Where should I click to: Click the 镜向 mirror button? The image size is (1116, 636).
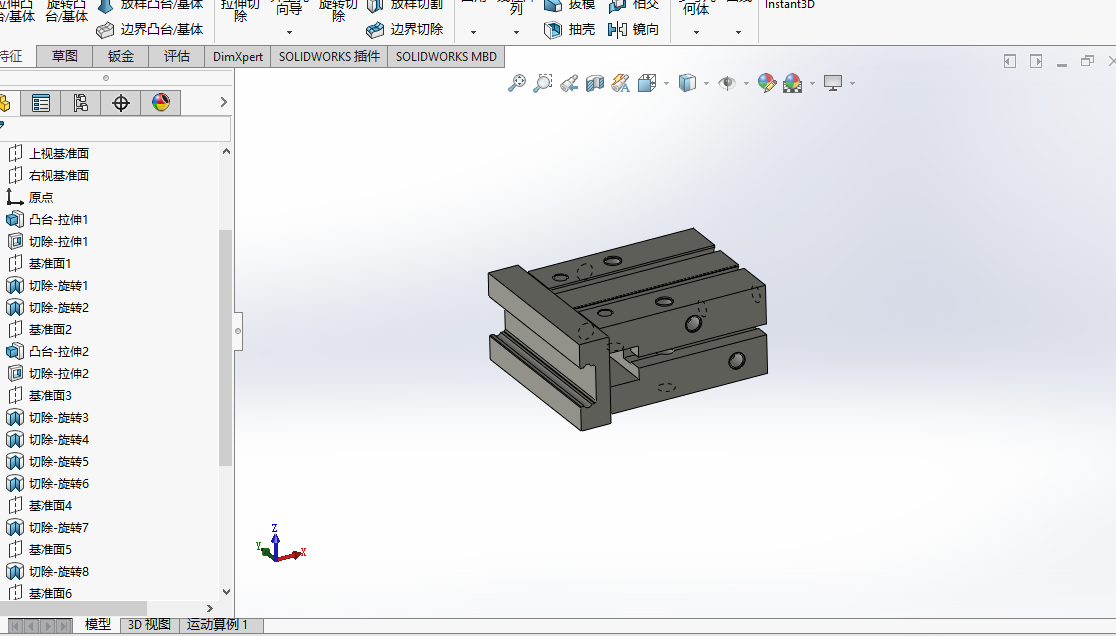coord(633,29)
